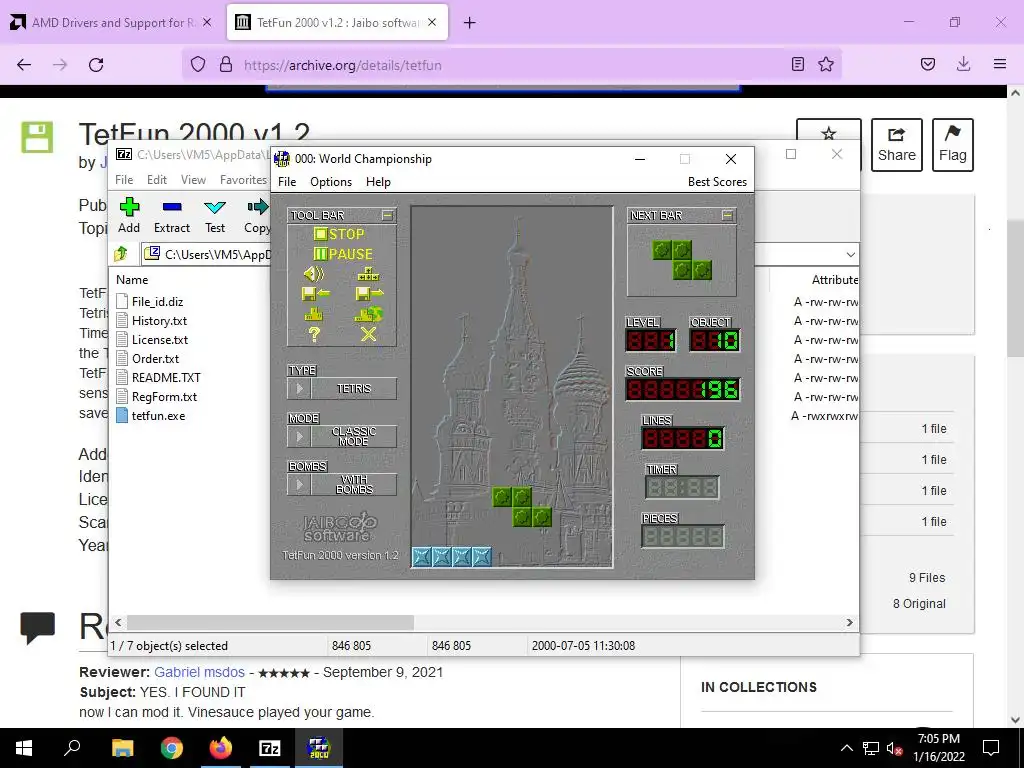Screen dimensions: 1024x768
Task: Click the Flag button on archive.org
Action: pos(953,145)
